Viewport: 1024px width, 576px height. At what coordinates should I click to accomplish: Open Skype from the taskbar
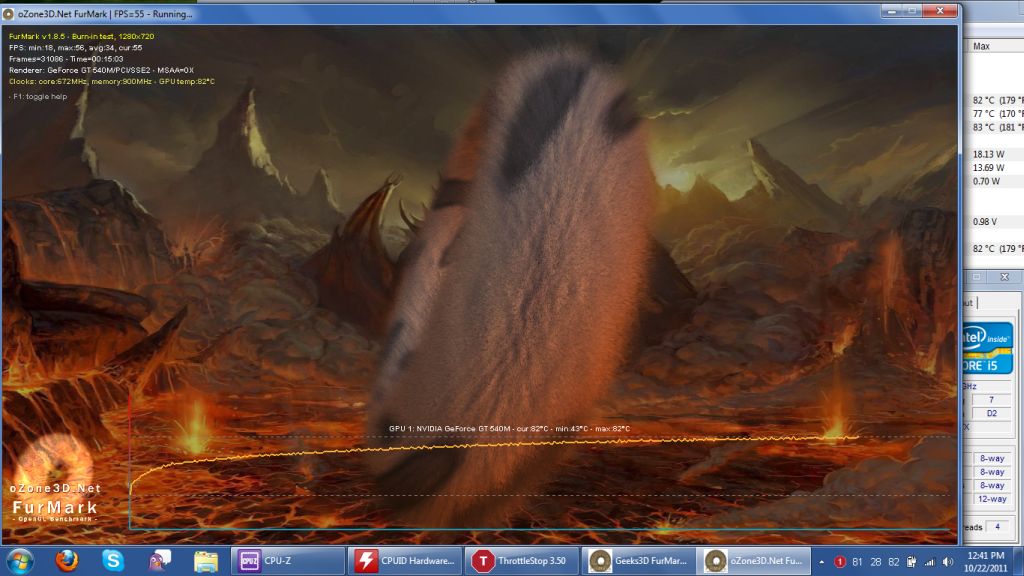click(112, 560)
